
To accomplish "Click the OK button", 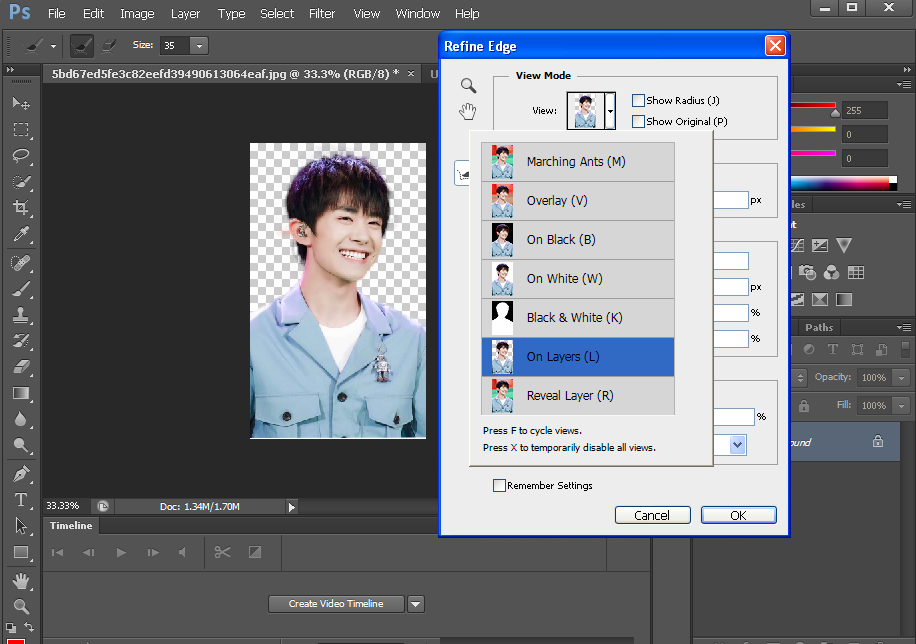I will click(x=738, y=515).
